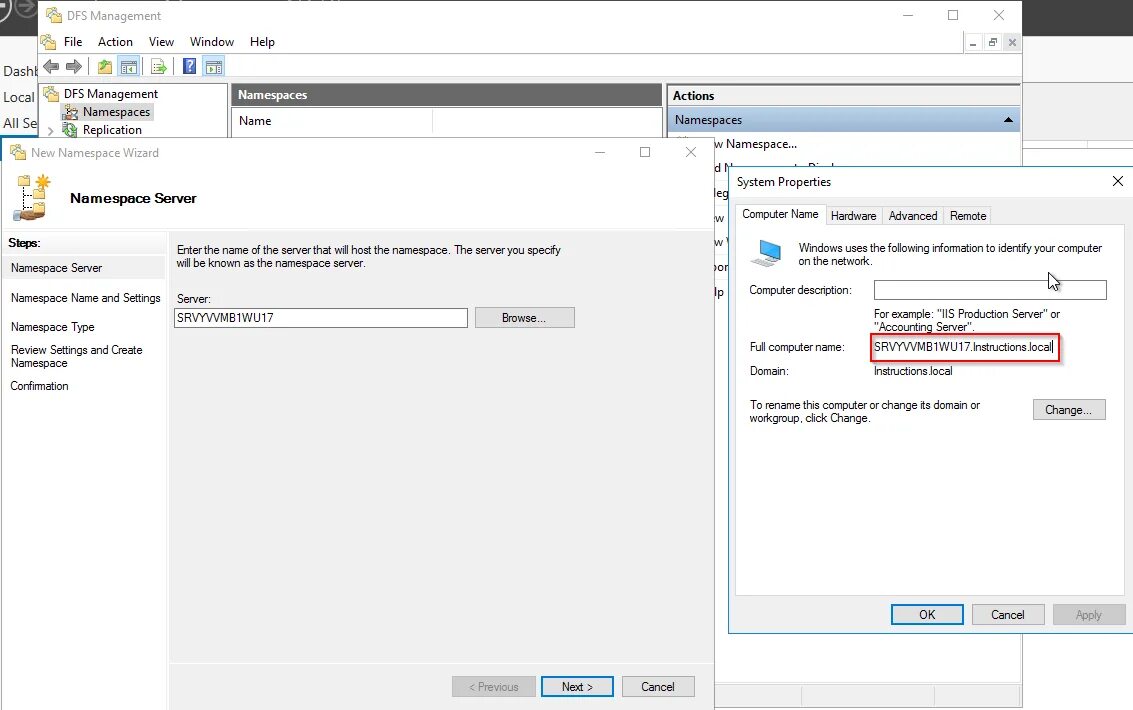The height and width of the screenshot is (710, 1133).
Task: Click Review Settings and Create Namespace step
Action: pyautogui.click(x=77, y=356)
